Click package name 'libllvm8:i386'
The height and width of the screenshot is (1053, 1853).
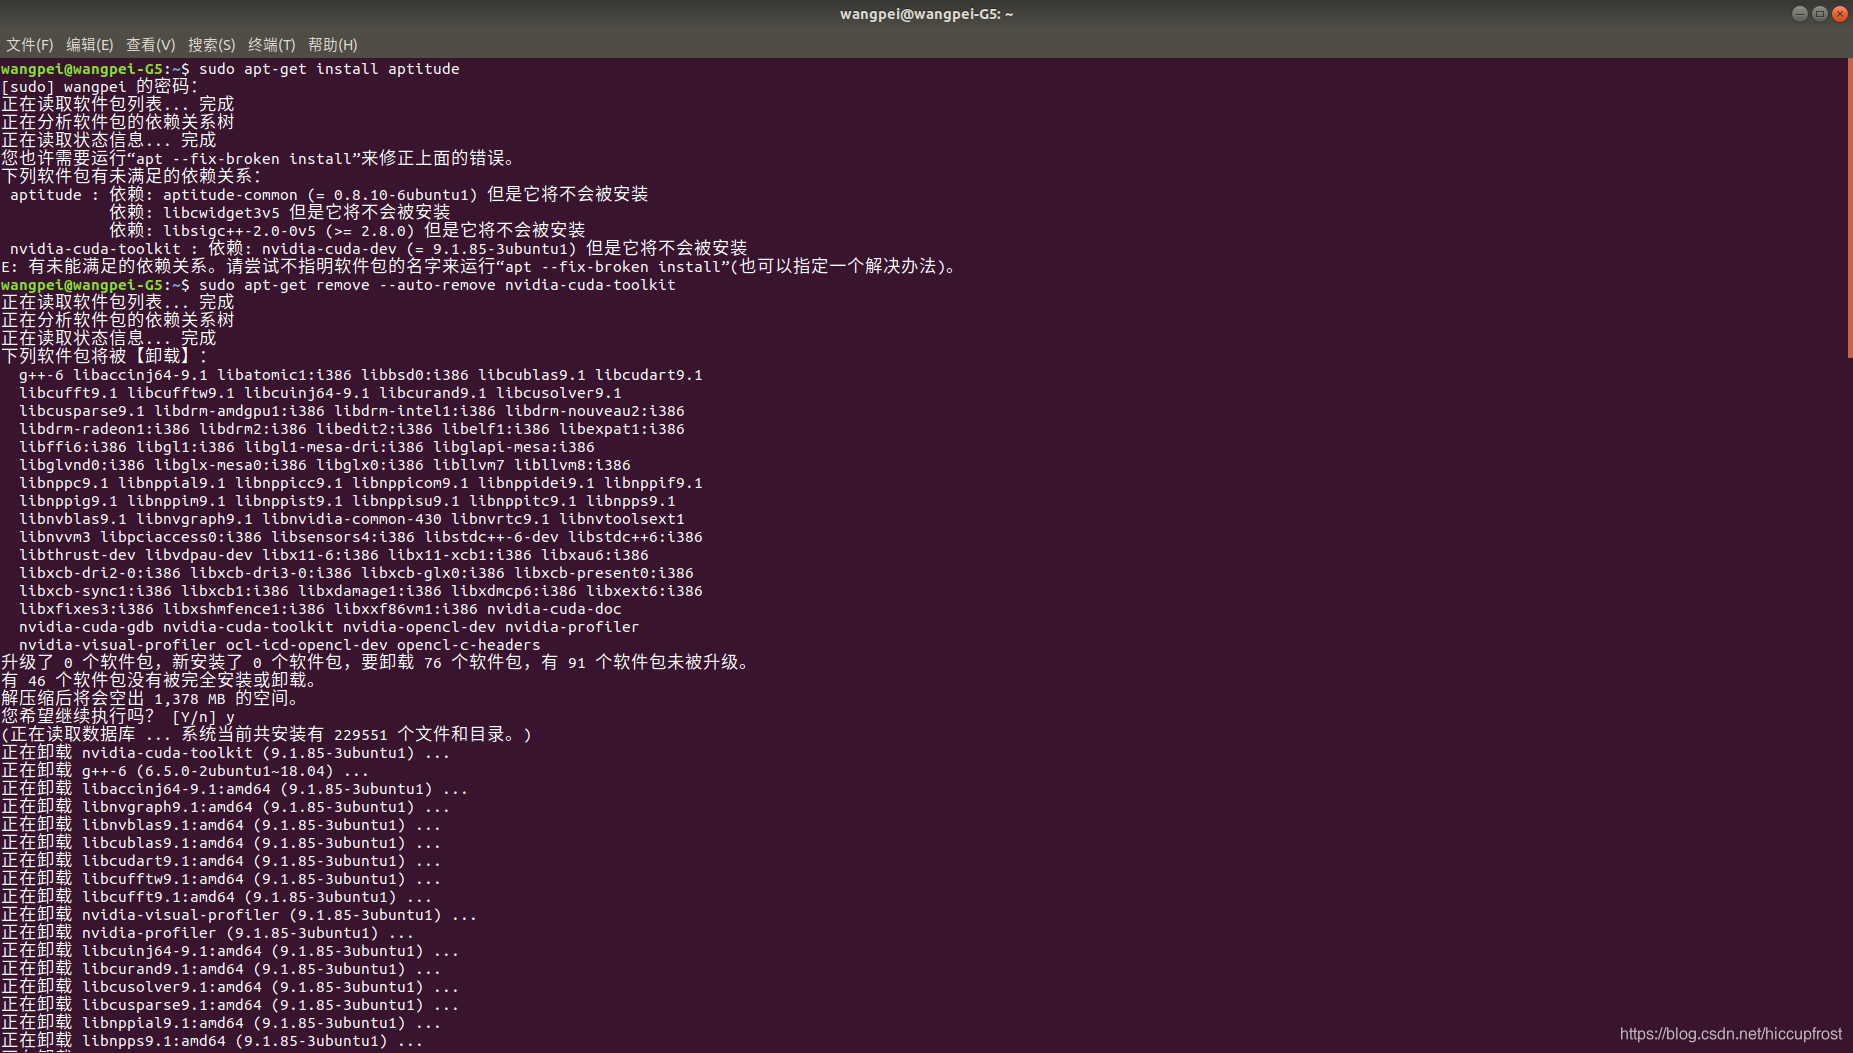[572, 465]
